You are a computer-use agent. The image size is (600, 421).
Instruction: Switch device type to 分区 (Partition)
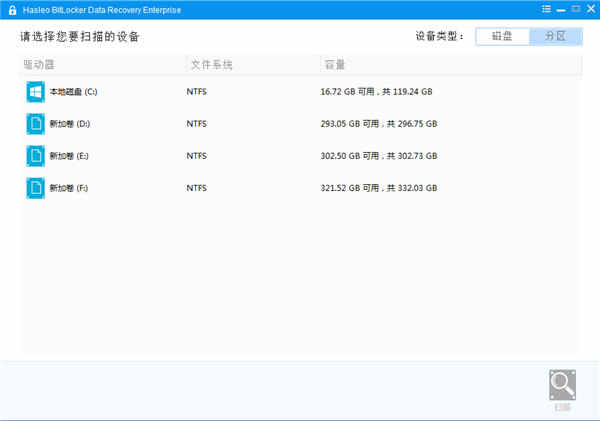556,36
